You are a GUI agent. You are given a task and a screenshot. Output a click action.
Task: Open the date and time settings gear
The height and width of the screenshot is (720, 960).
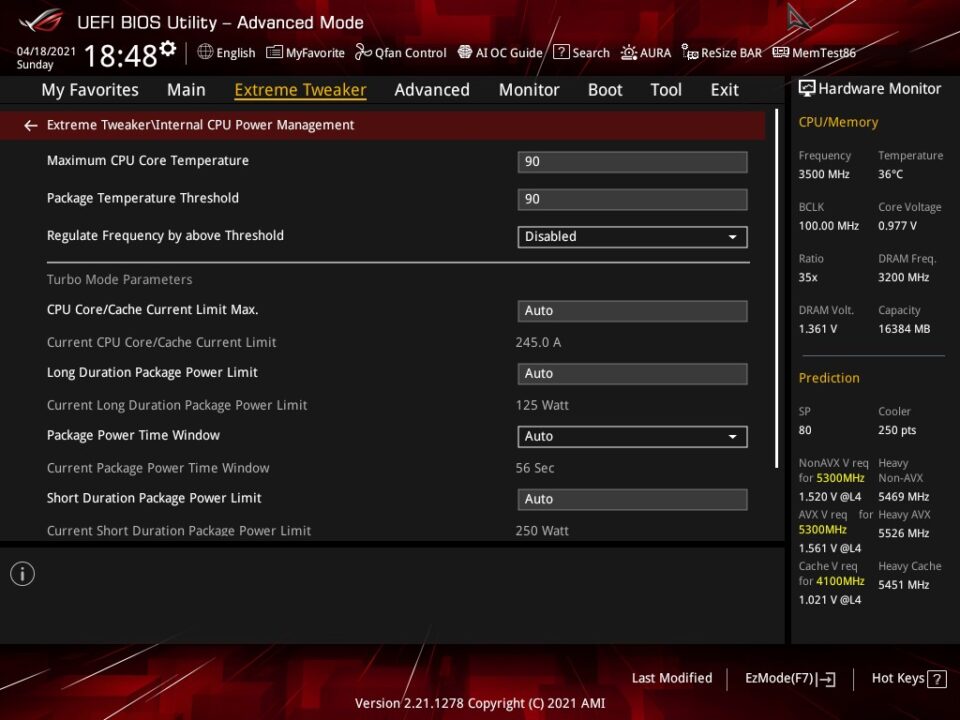[x=168, y=50]
